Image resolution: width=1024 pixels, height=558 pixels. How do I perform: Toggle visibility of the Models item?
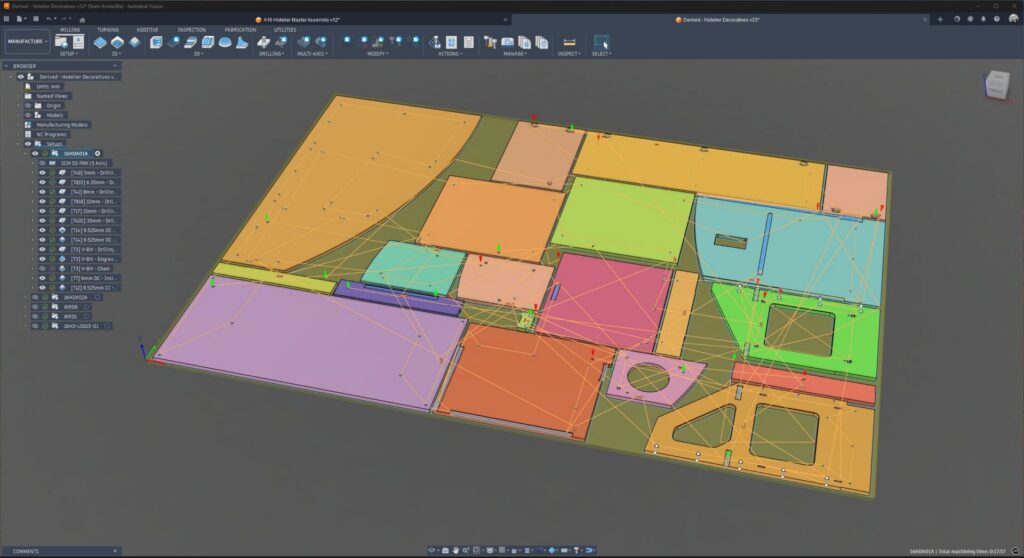pos(29,115)
